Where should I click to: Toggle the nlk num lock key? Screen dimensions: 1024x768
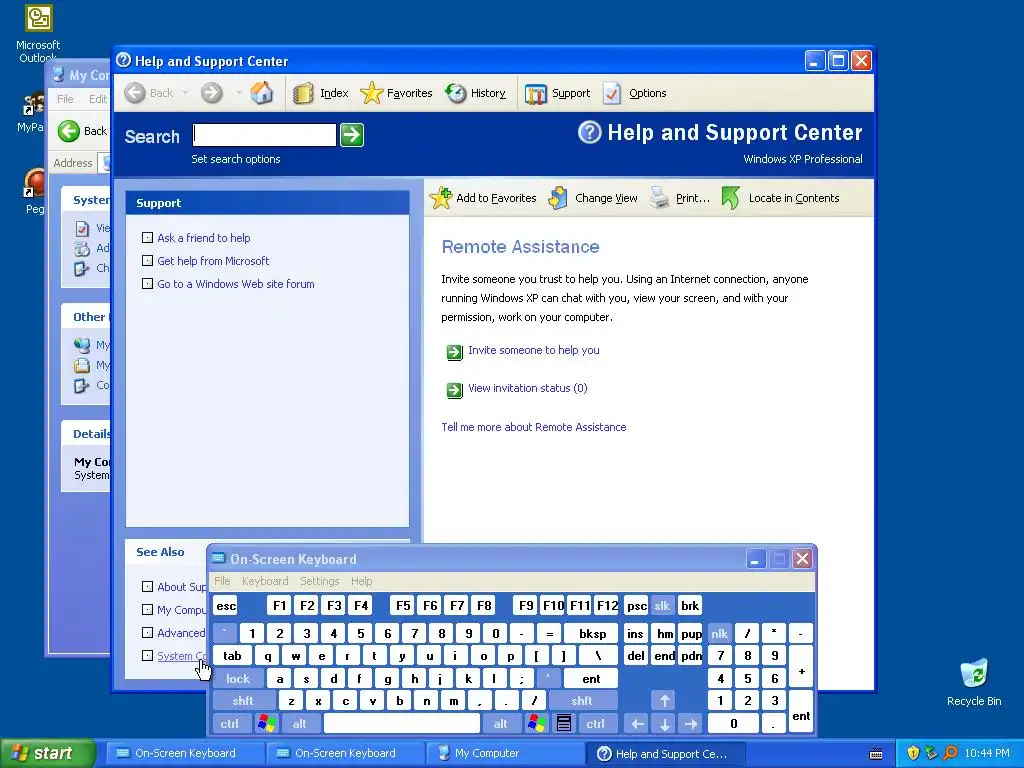tap(720, 633)
